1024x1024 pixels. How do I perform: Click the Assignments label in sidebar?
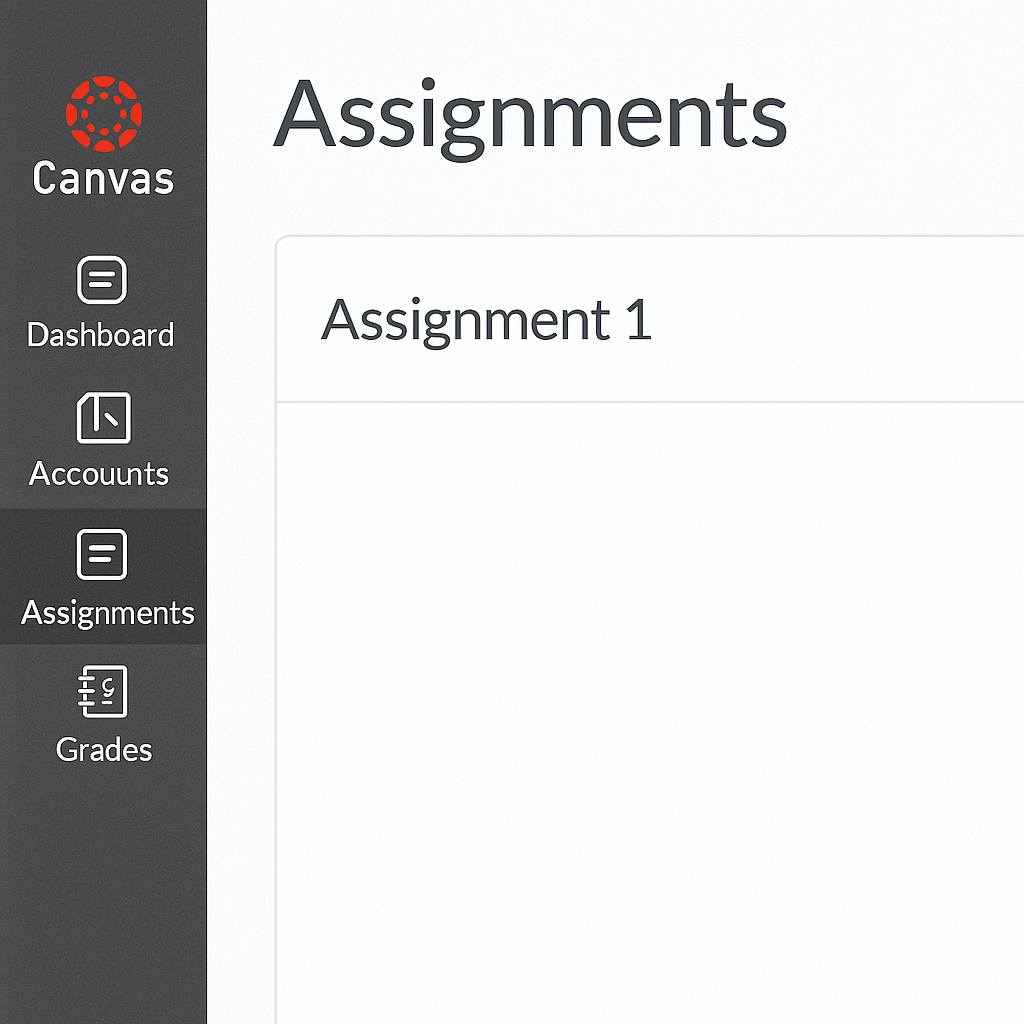(107, 612)
